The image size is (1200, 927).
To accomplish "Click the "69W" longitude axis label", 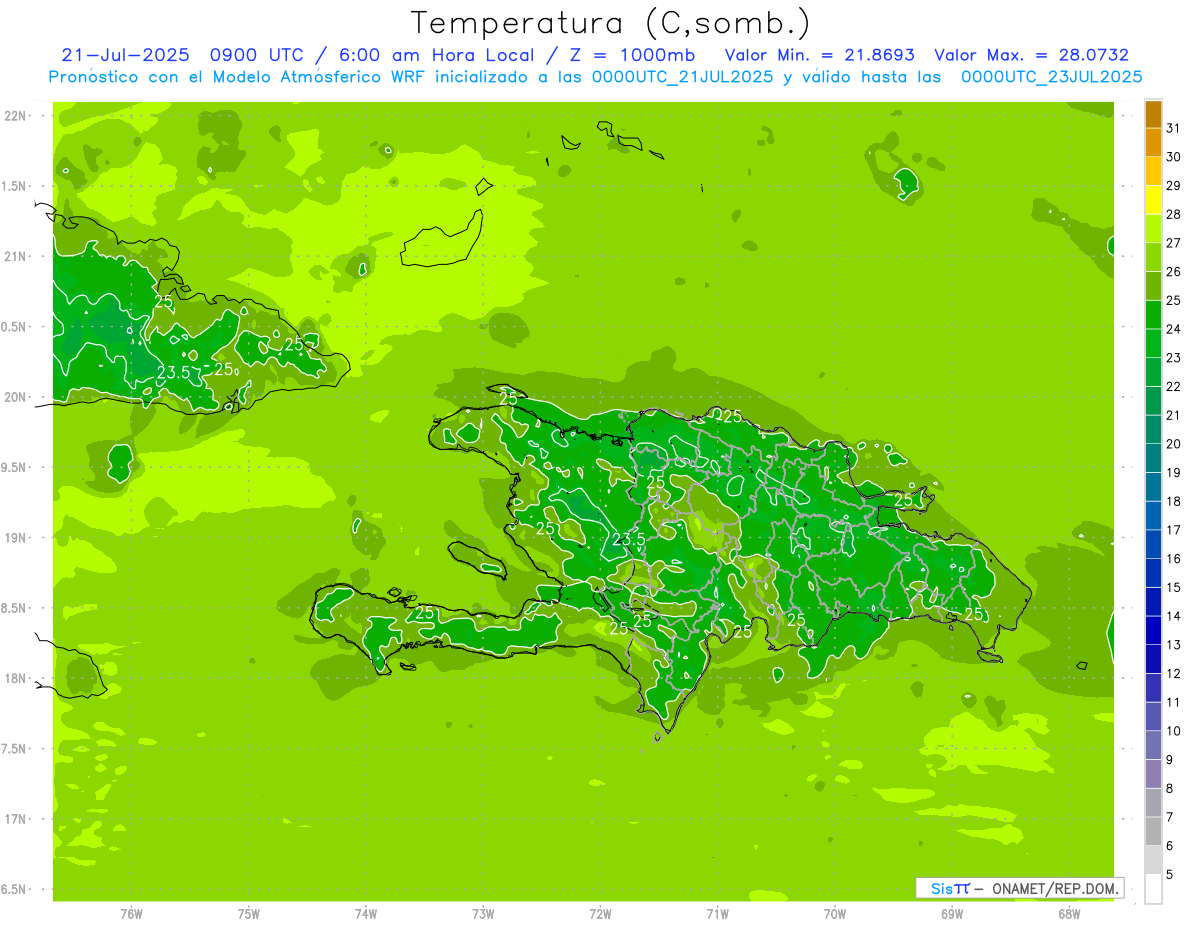I will (x=952, y=913).
